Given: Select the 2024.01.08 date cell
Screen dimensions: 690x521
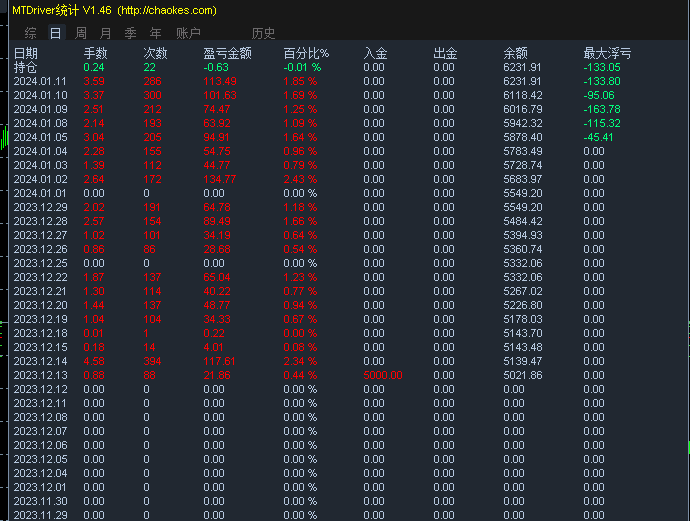Looking at the screenshot, I should click(40, 124).
